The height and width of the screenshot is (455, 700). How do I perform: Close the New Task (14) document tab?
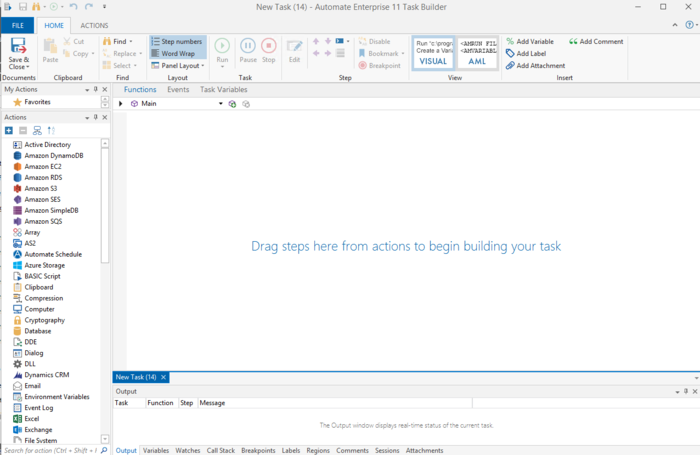[163, 377]
